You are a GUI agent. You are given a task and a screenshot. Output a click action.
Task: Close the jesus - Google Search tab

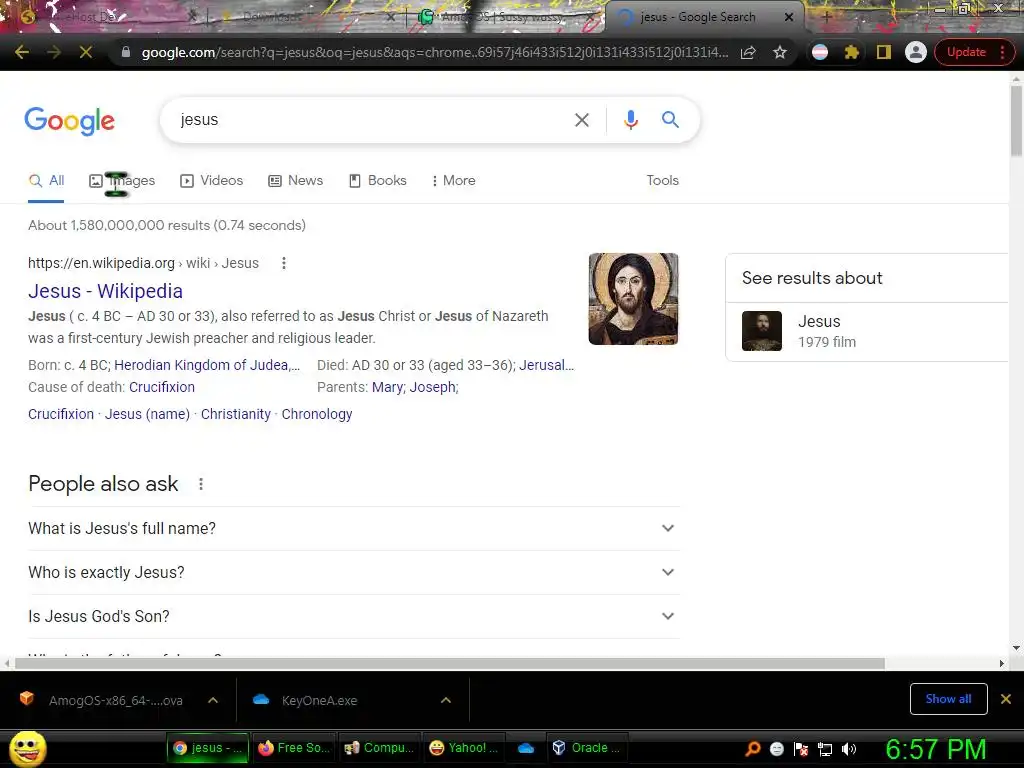point(789,17)
